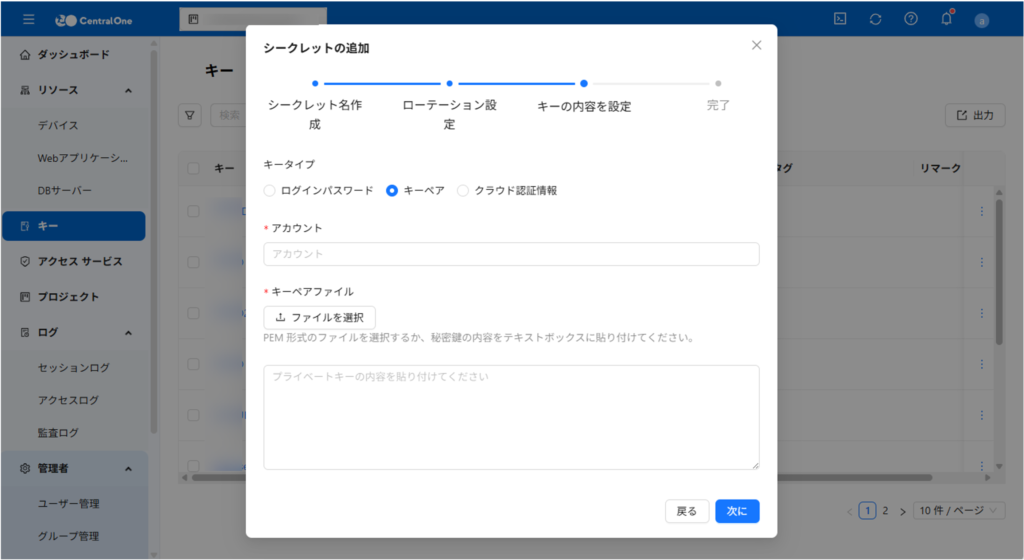Select the クラウド認証情報 radio option

463,190
